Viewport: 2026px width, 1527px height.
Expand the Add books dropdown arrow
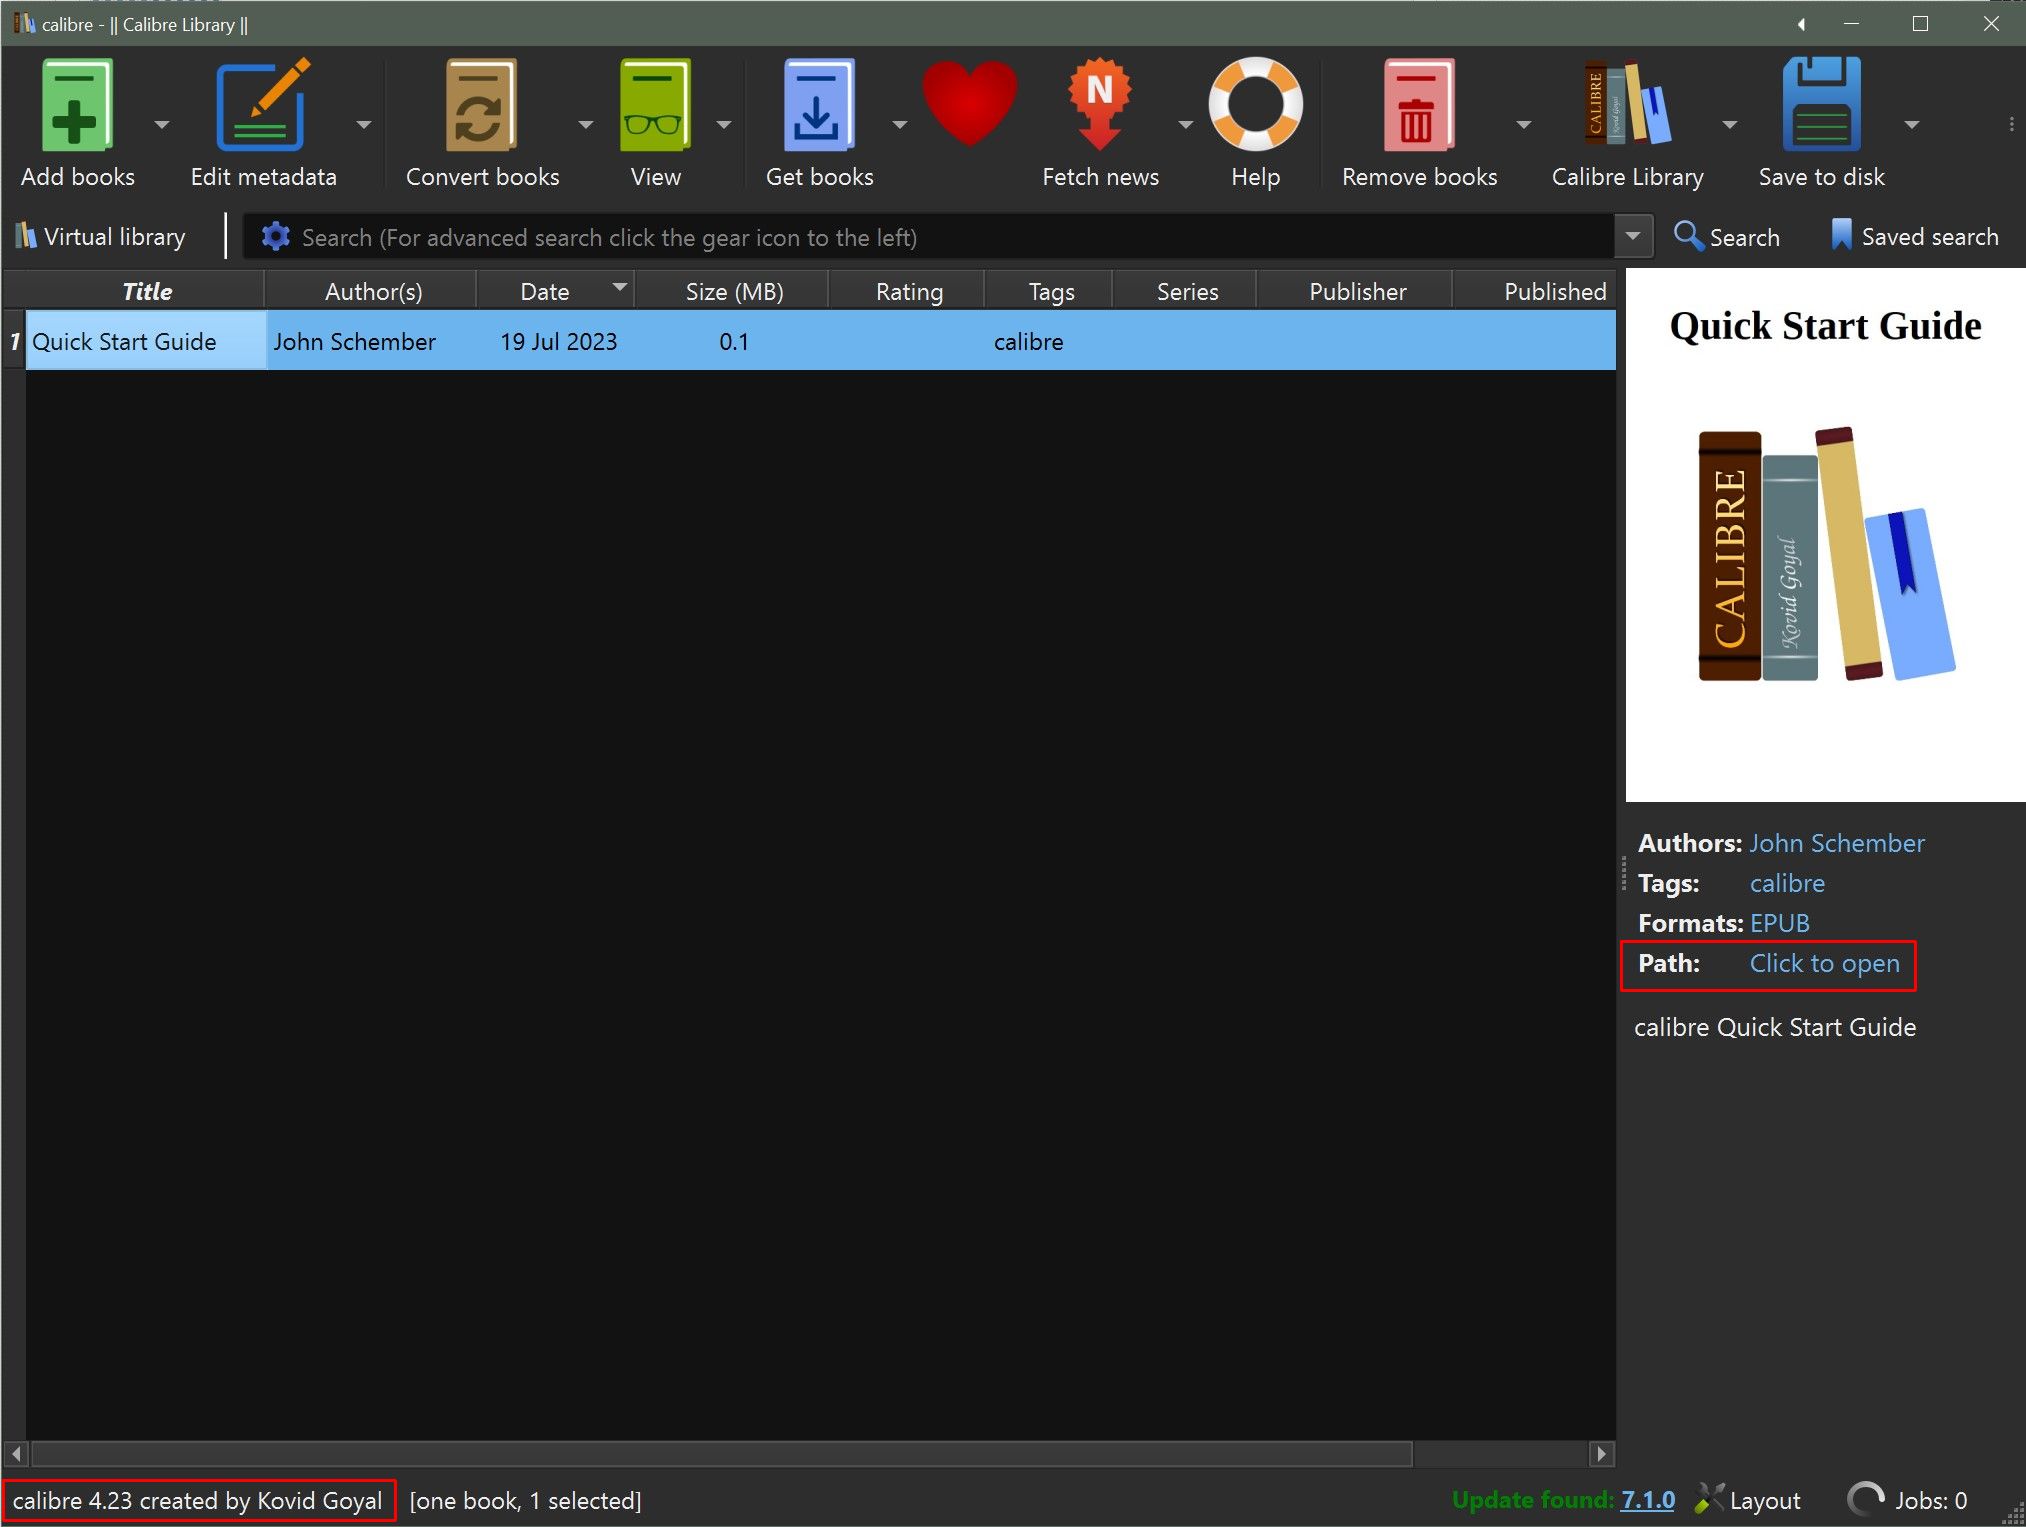tap(162, 125)
